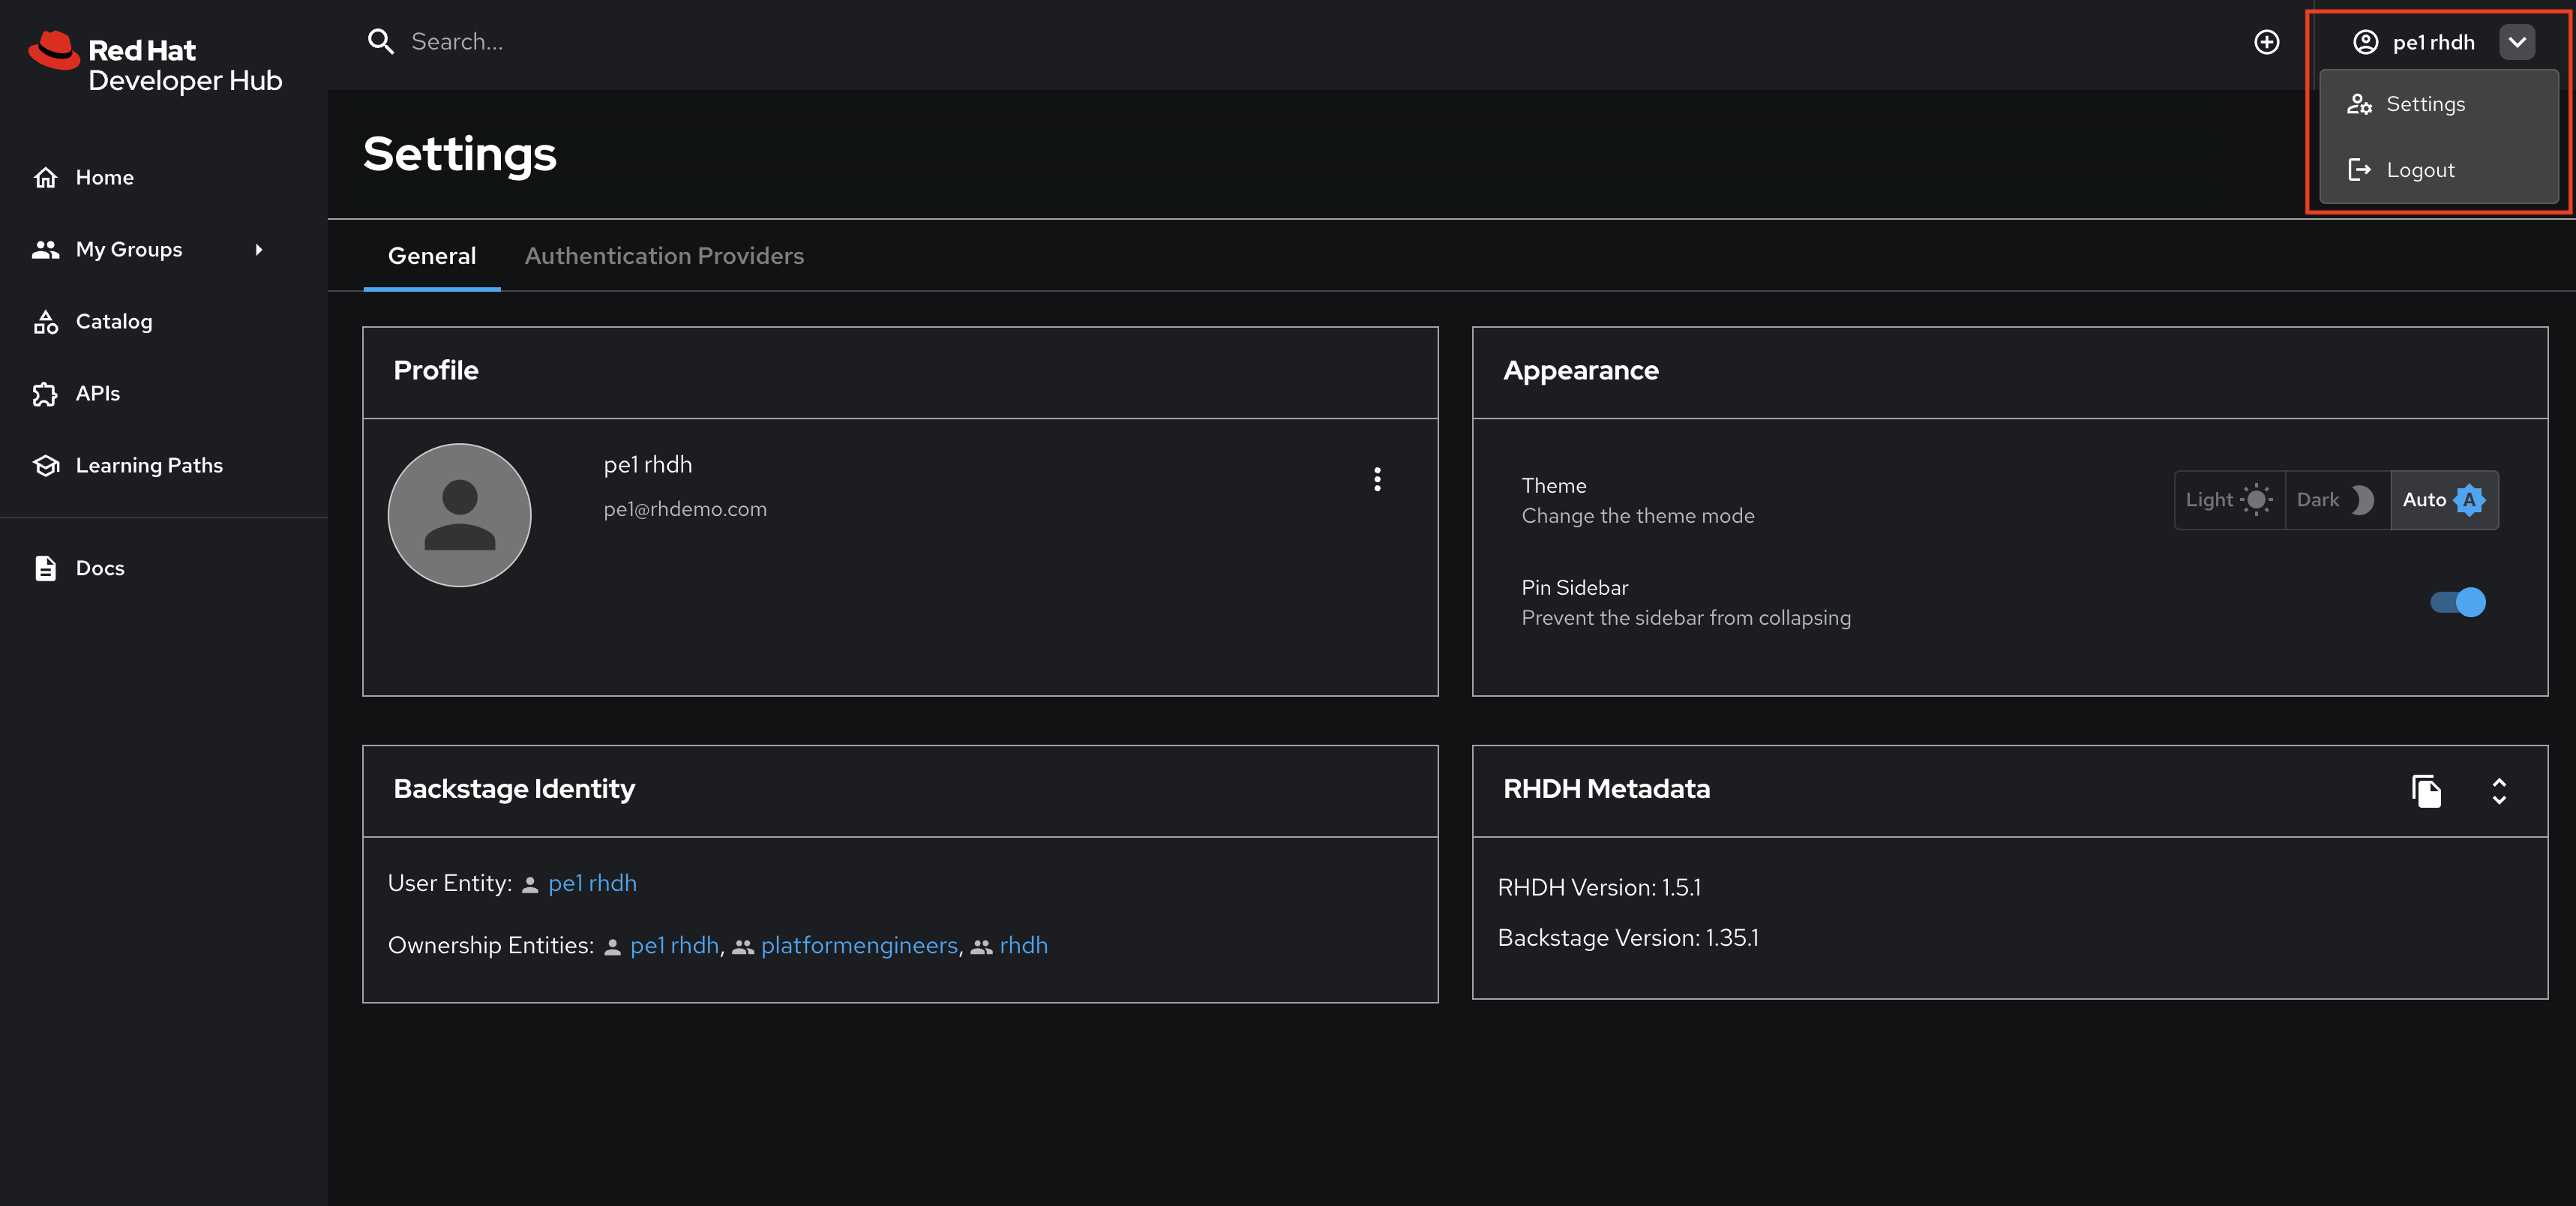The image size is (2576, 1206).
Task: Switch to the General tab
Action: pyautogui.click(x=432, y=256)
